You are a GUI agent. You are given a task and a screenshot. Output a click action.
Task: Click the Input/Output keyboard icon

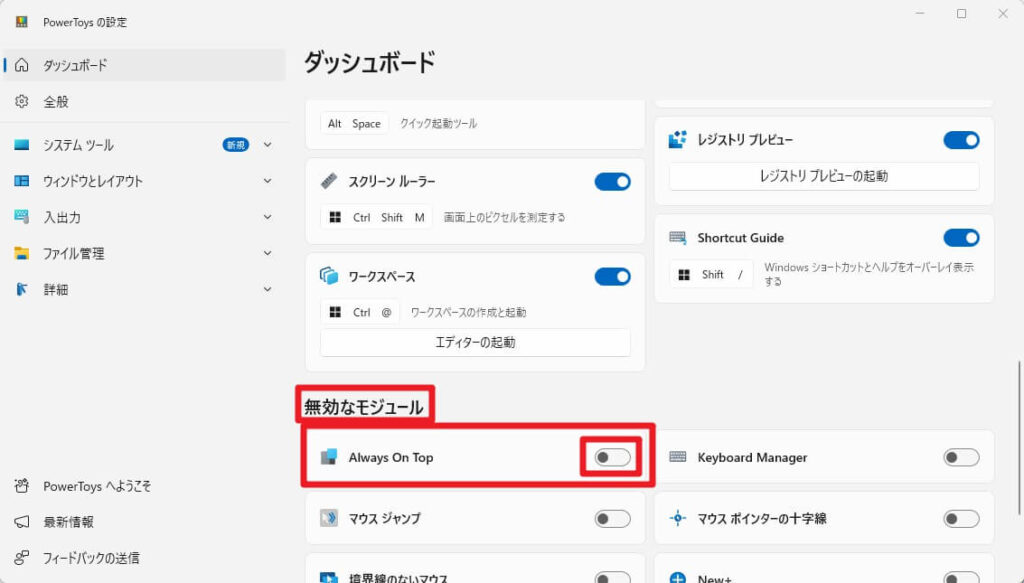click(22, 217)
